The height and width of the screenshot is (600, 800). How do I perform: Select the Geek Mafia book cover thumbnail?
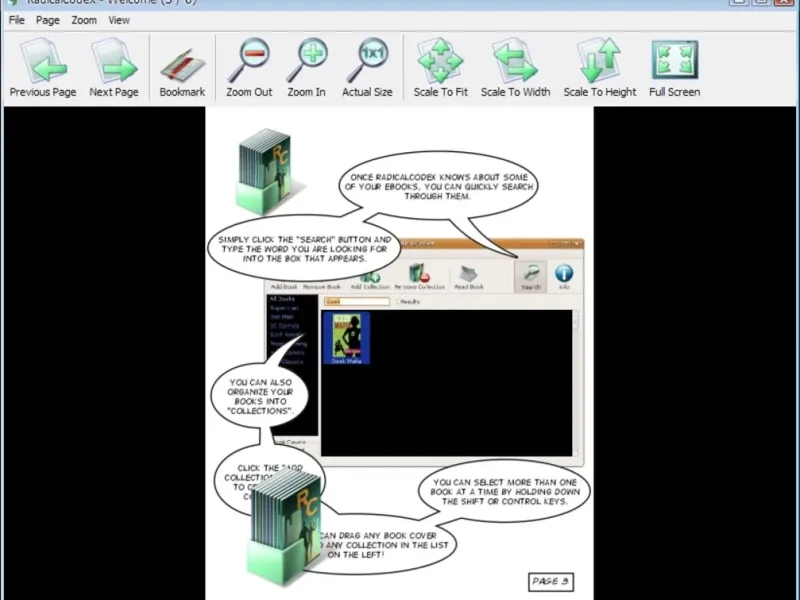click(346, 338)
